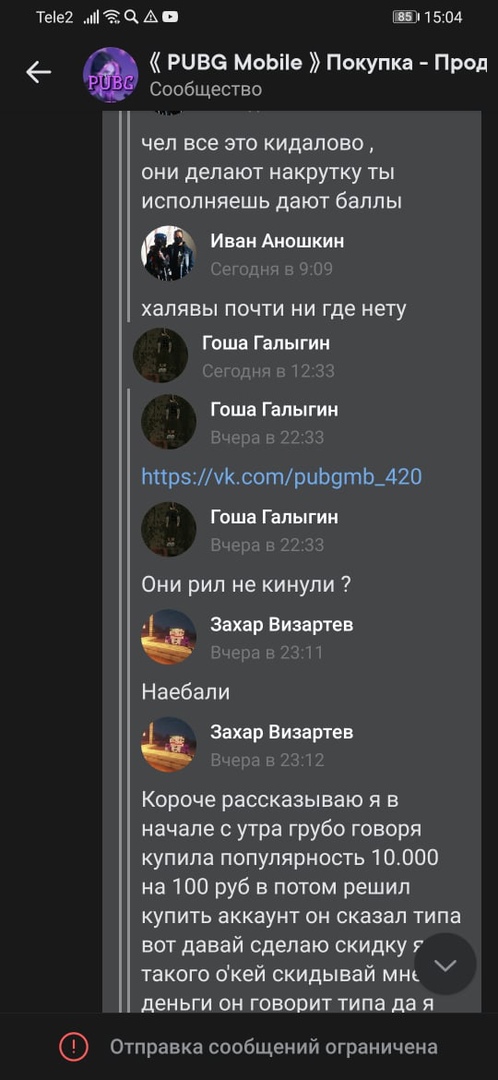Tap the Иван Аношкин name label
498x1080 pixels.
tap(277, 241)
